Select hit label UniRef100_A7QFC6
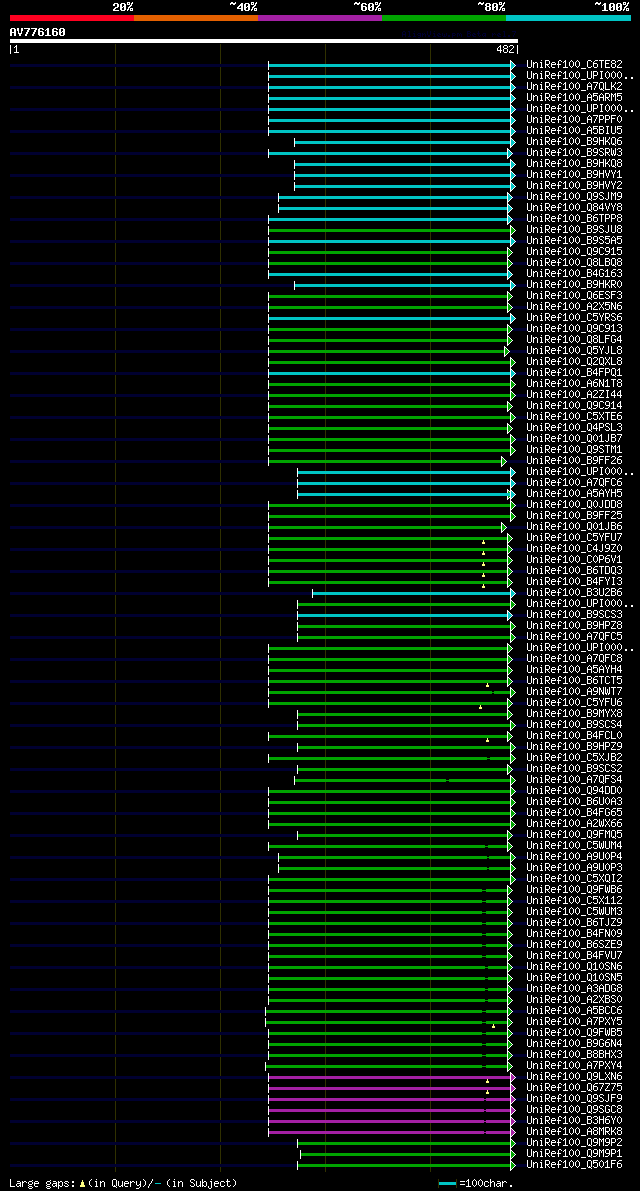Image resolution: width=640 pixels, height=1191 pixels. click(574, 483)
